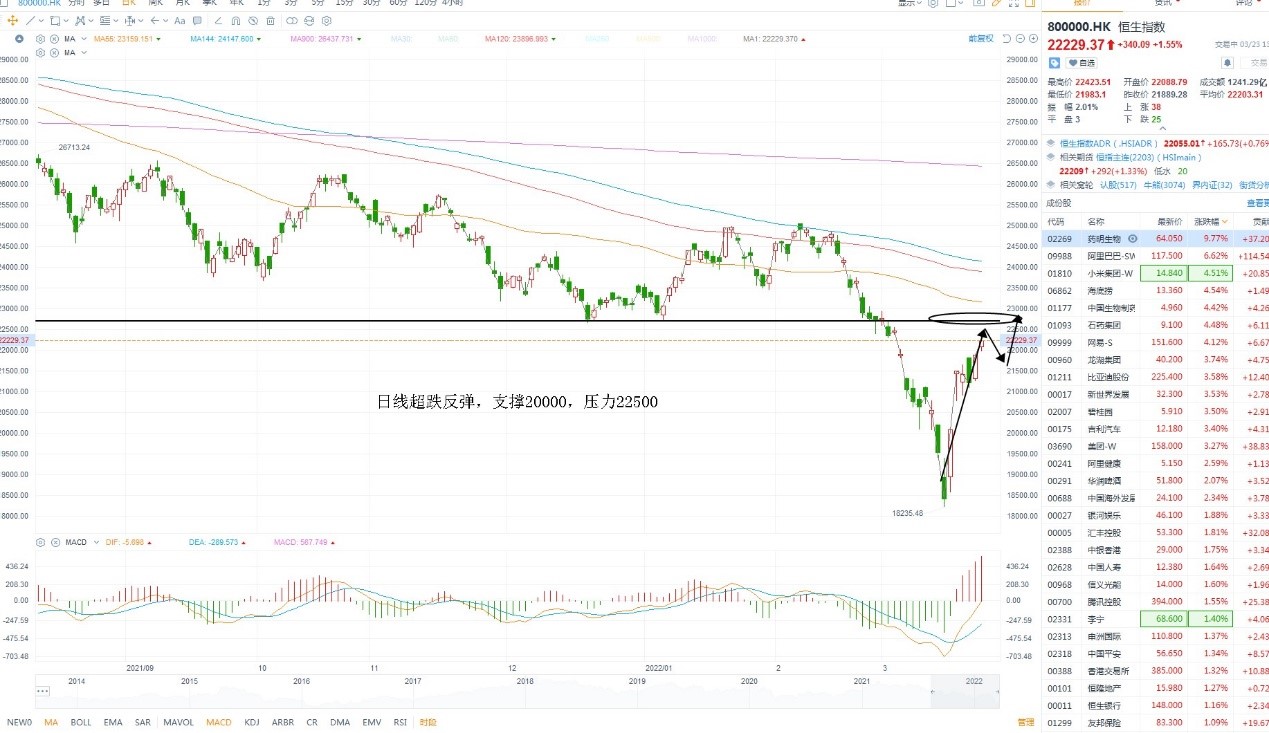The width and height of the screenshot is (1269, 733).
Task: Open the 前复权 adjustment selector
Action: click(981, 39)
